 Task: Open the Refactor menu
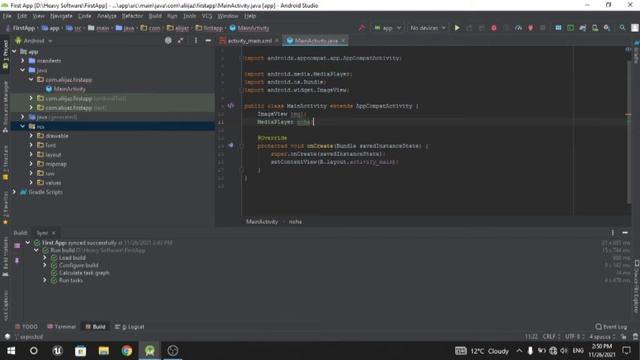(132, 16)
